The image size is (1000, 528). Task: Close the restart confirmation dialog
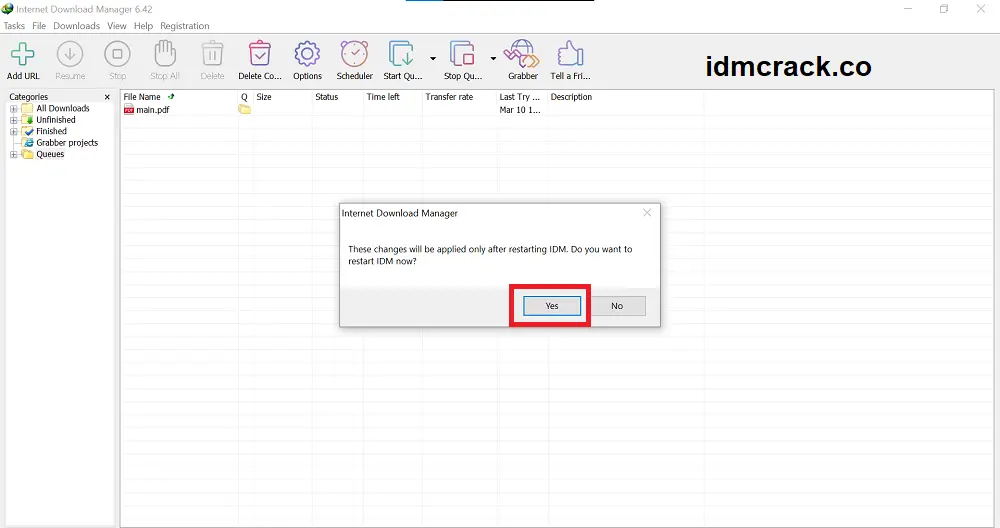click(647, 212)
